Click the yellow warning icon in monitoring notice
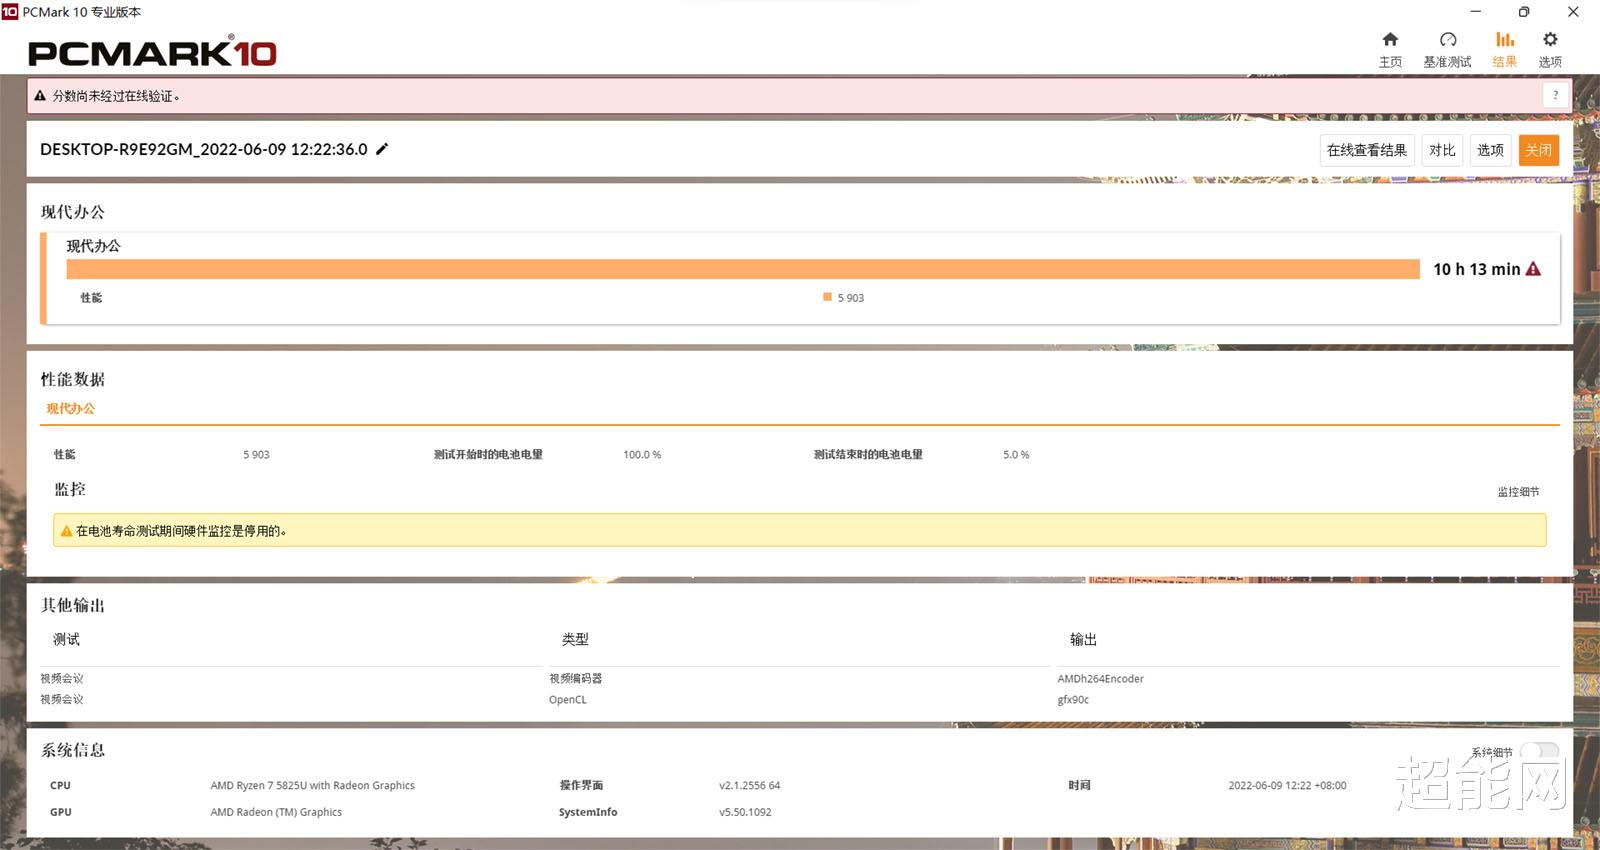 coord(67,531)
